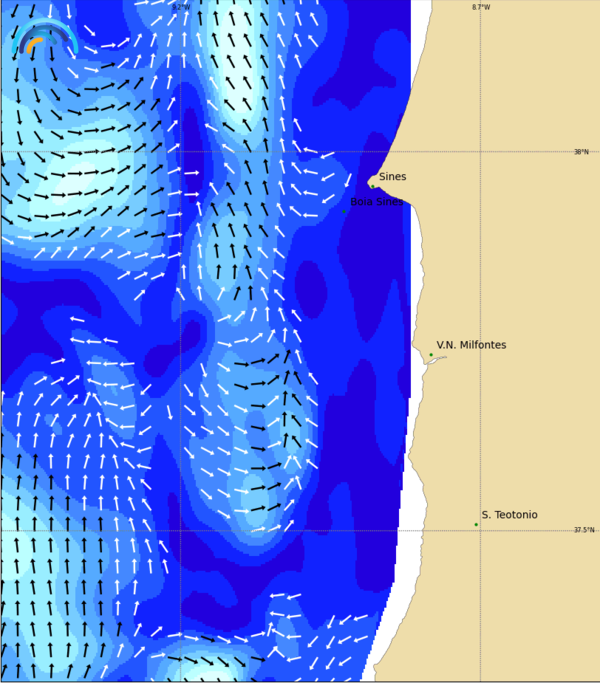Click the 37.5°N and 9.2°W gridline crossing
The image size is (600, 683).
pyautogui.click(x=180, y=530)
